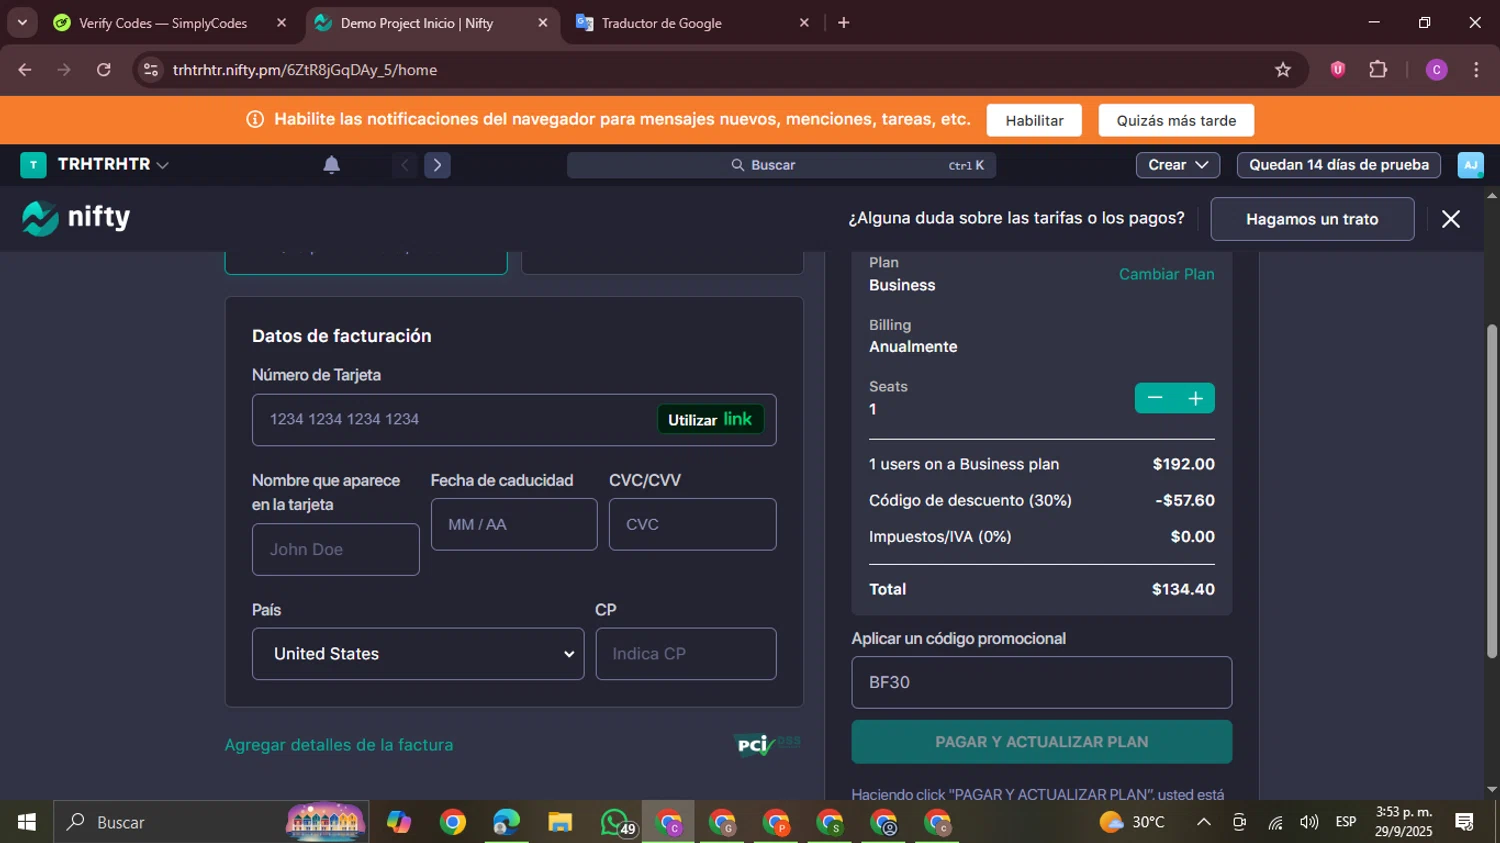Show hidden system tray icons
The width and height of the screenshot is (1500, 843).
pyautogui.click(x=1204, y=822)
